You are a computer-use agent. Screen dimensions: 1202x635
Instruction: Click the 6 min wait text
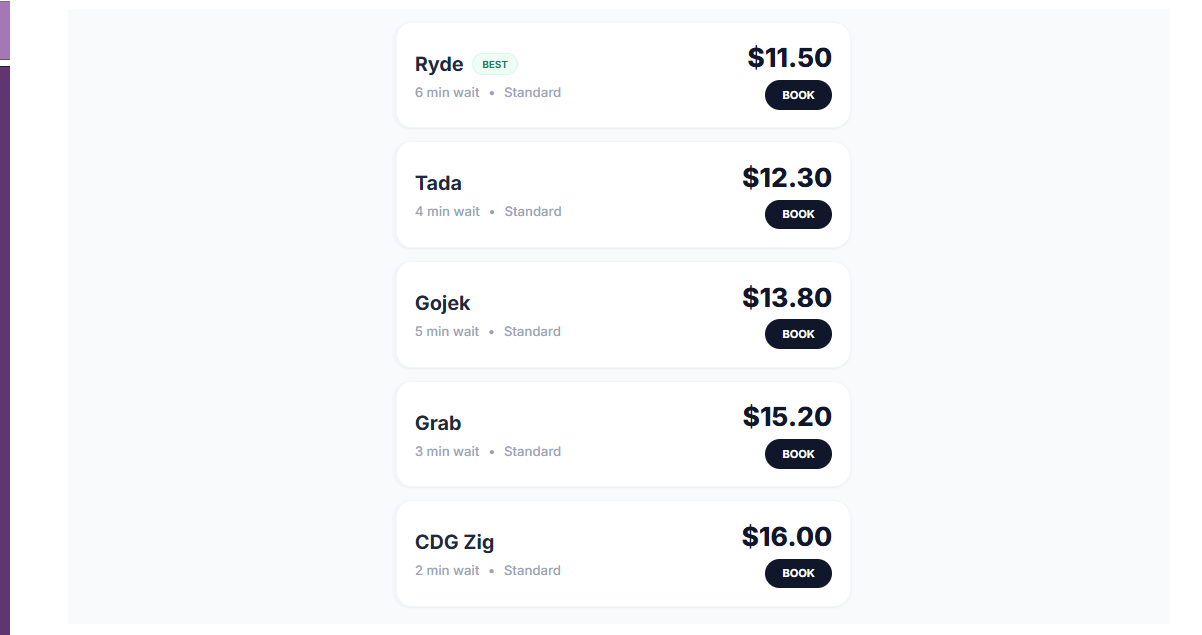point(447,92)
